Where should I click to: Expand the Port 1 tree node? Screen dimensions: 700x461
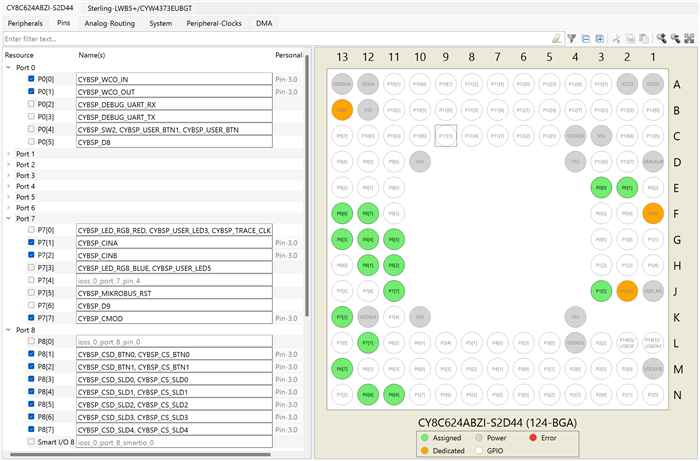pos(9,154)
